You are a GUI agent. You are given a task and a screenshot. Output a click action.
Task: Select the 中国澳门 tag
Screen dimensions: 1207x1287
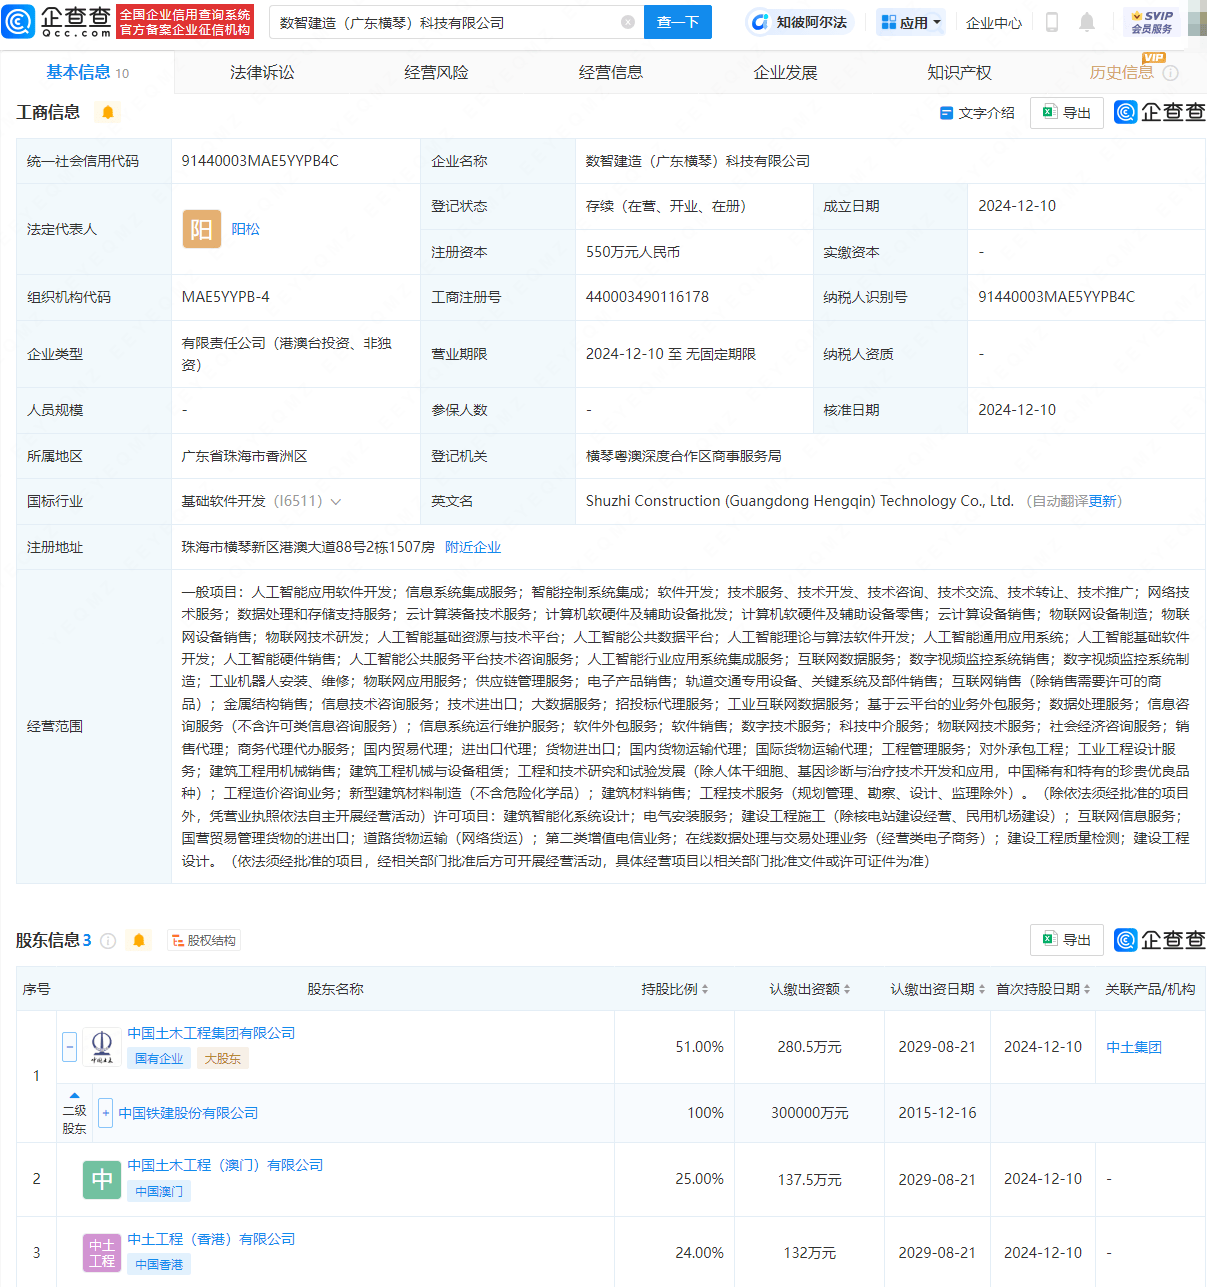click(x=159, y=1191)
